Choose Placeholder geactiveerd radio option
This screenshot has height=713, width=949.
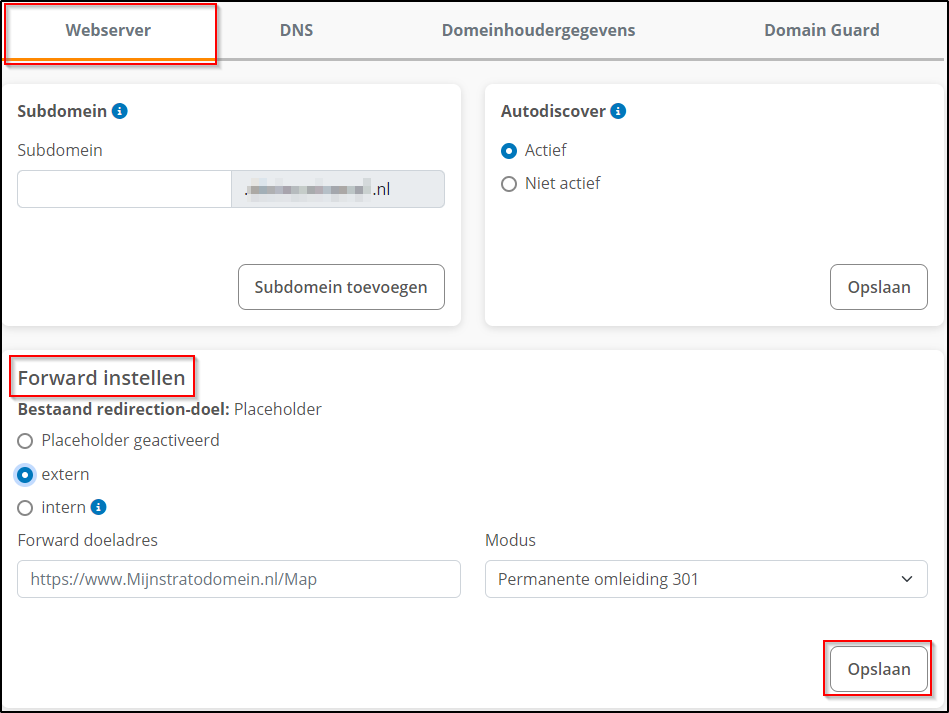[26, 440]
